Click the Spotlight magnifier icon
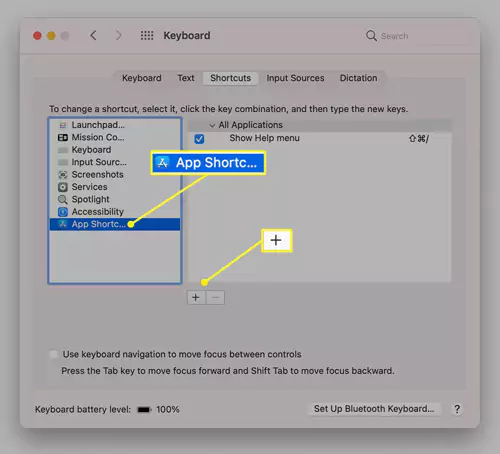500x454 pixels. [x=63, y=200]
